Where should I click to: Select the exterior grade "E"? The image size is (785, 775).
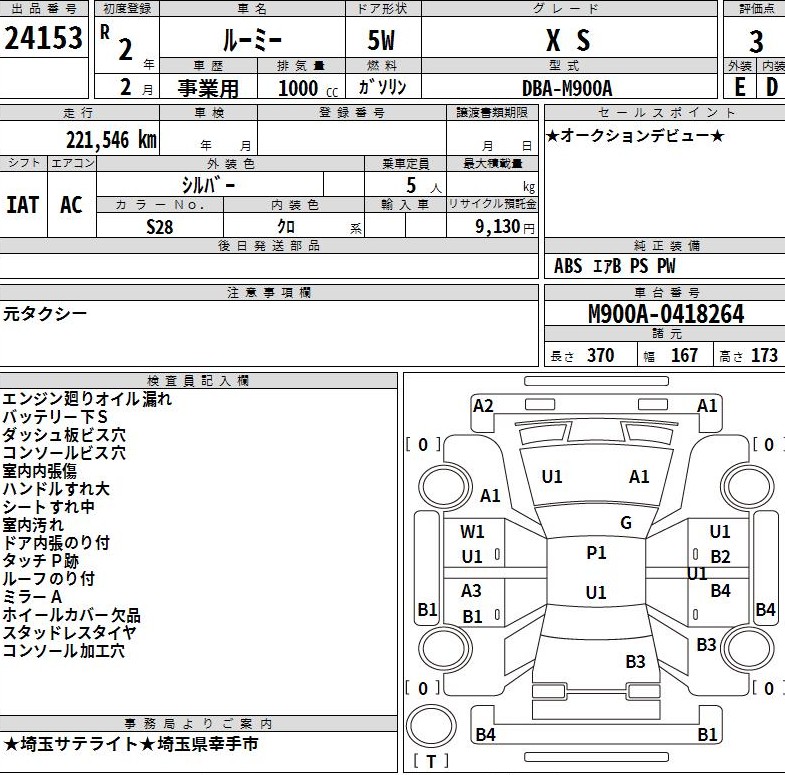[x=740, y=87]
